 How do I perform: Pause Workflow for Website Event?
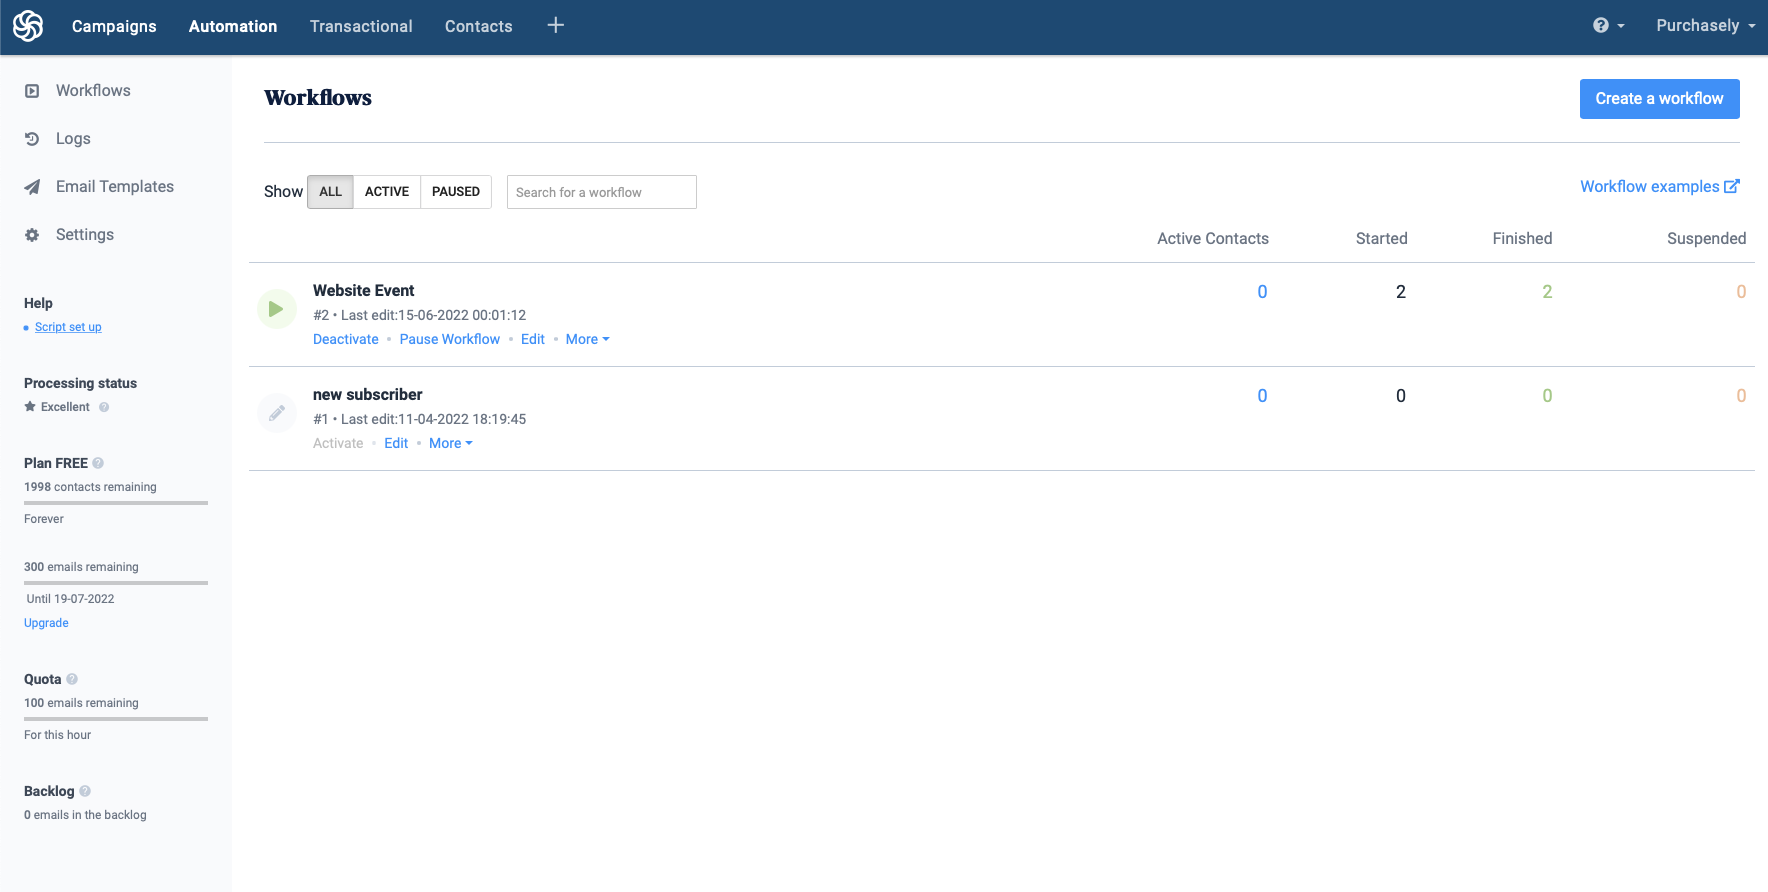click(x=449, y=339)
